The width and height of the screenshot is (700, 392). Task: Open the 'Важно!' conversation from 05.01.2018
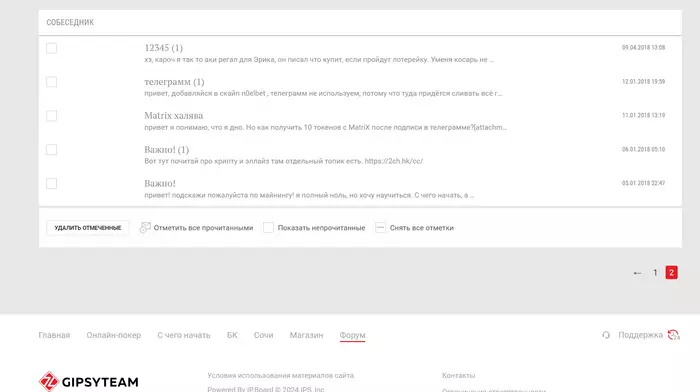click(x=160, y=183)
